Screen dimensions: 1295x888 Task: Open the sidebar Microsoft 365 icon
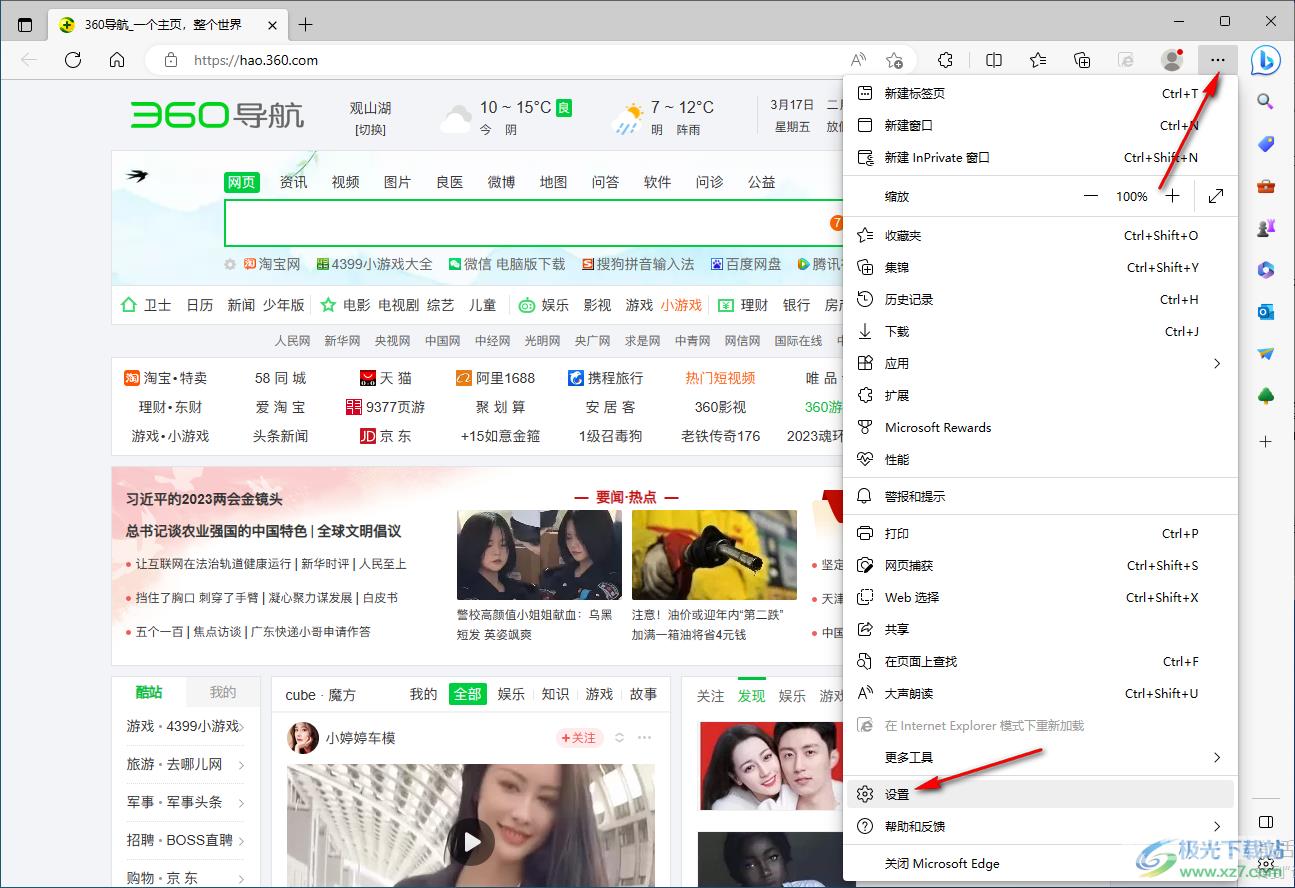pos(1265,270)
